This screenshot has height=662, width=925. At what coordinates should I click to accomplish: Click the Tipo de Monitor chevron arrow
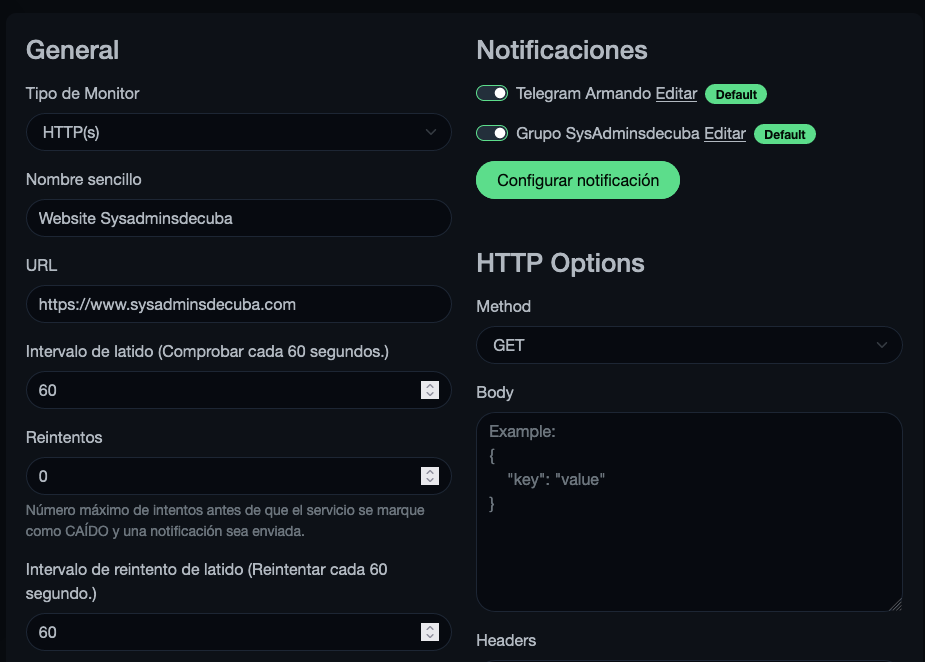click(x=431, y=132)
